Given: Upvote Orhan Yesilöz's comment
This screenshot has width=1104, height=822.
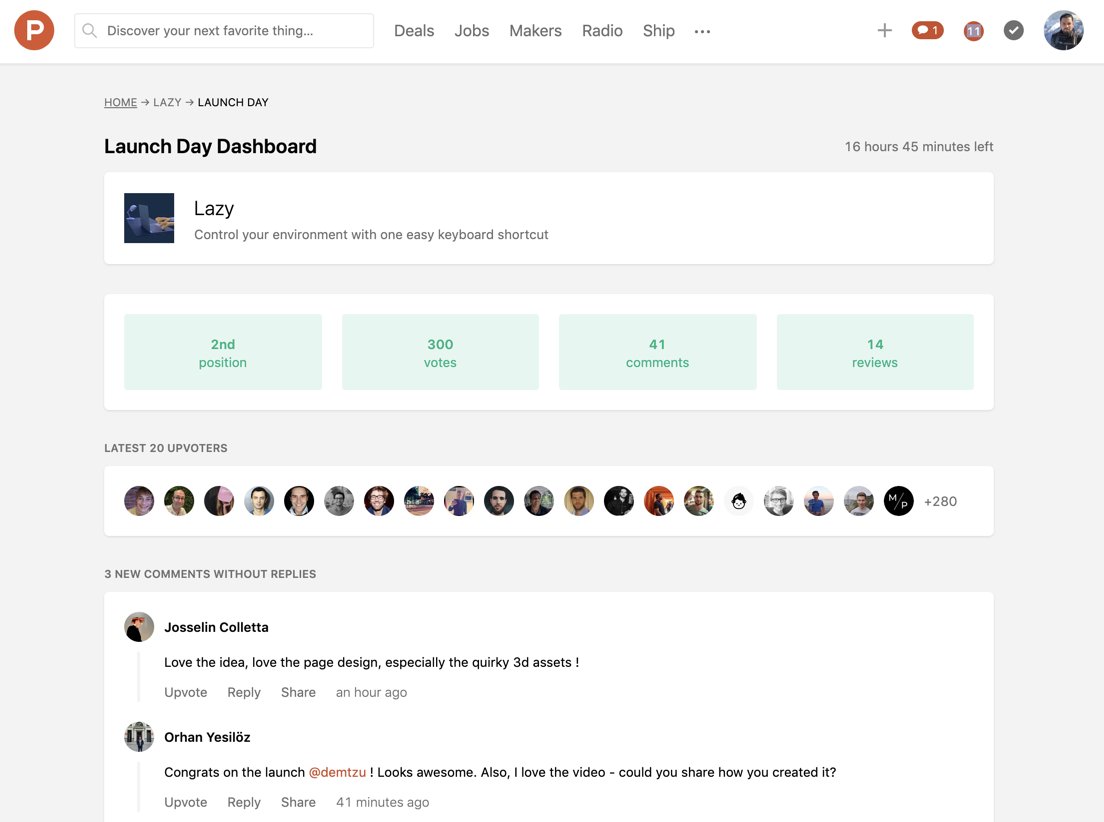Looking at the screenshot, I should pos(186,802).
